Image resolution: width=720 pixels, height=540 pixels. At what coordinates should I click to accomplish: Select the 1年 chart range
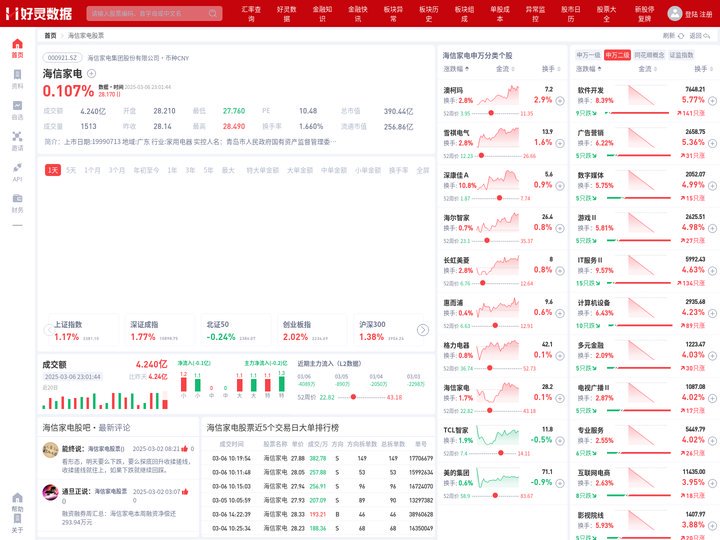click(x=172, y=170)
